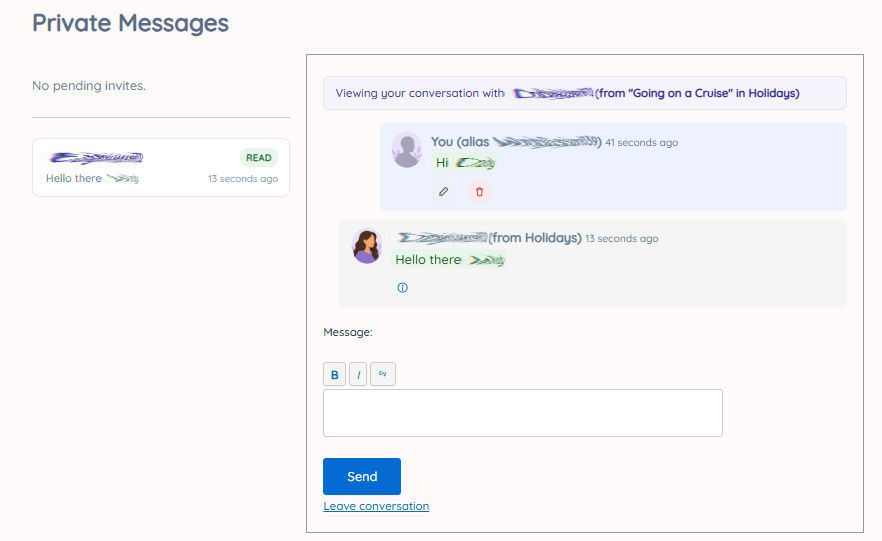Insert a link with the chain icon button
882x541 pixels.
point(383,375)
